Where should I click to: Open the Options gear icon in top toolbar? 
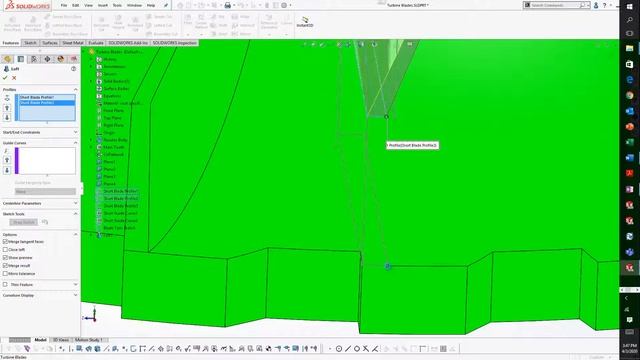click(x=284, y=5)
